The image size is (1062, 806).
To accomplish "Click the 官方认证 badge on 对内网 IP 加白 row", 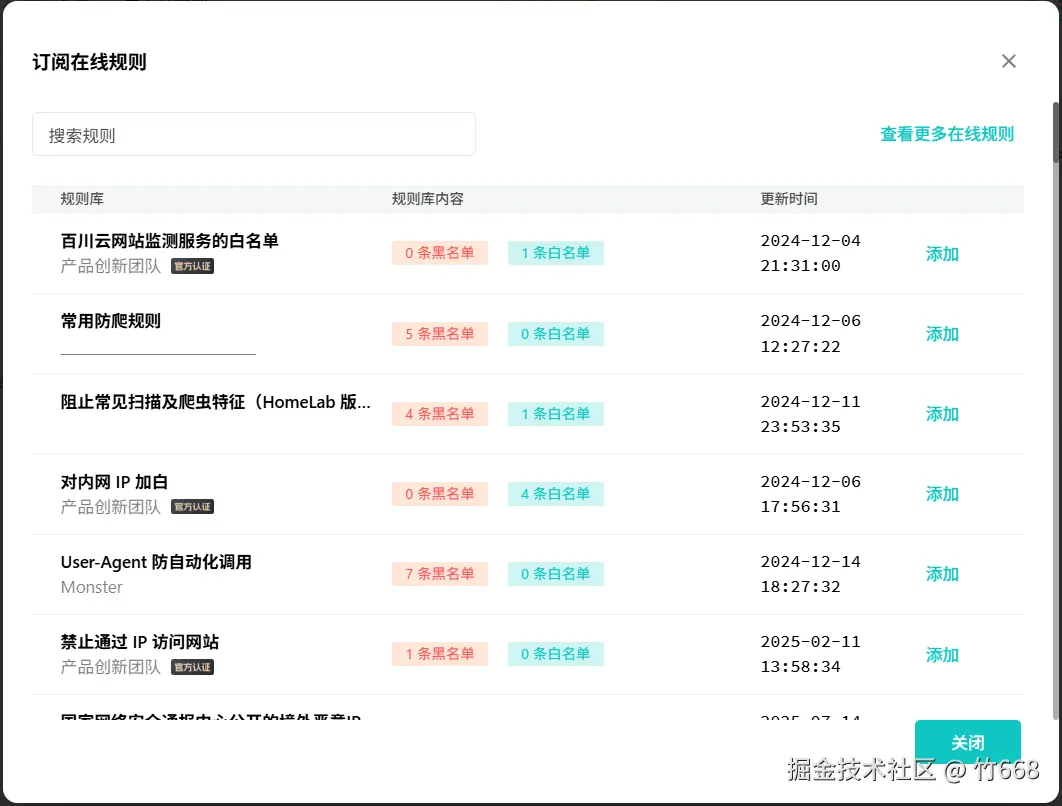I will 192,506.
